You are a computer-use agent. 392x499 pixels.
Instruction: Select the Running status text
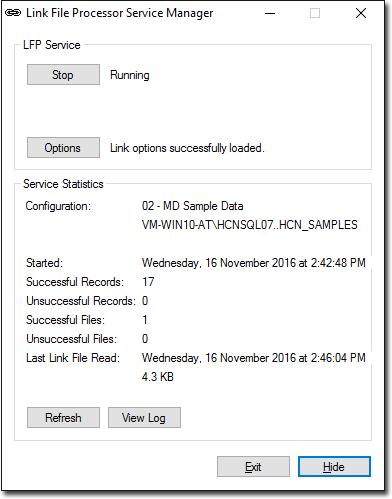[130, 75]
